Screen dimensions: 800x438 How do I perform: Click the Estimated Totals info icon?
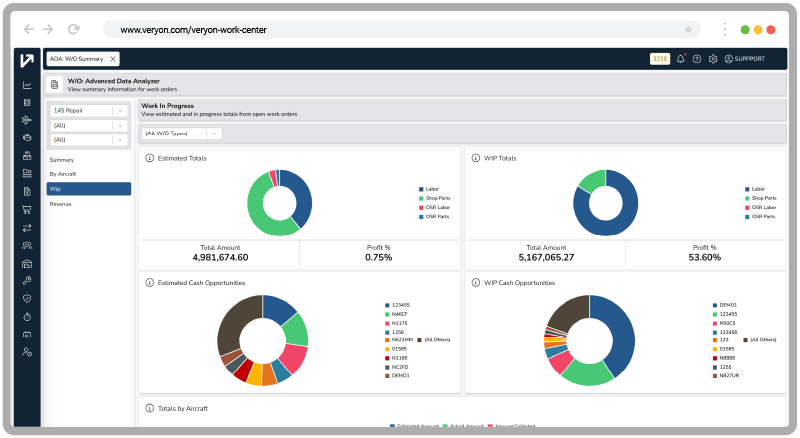150,158
